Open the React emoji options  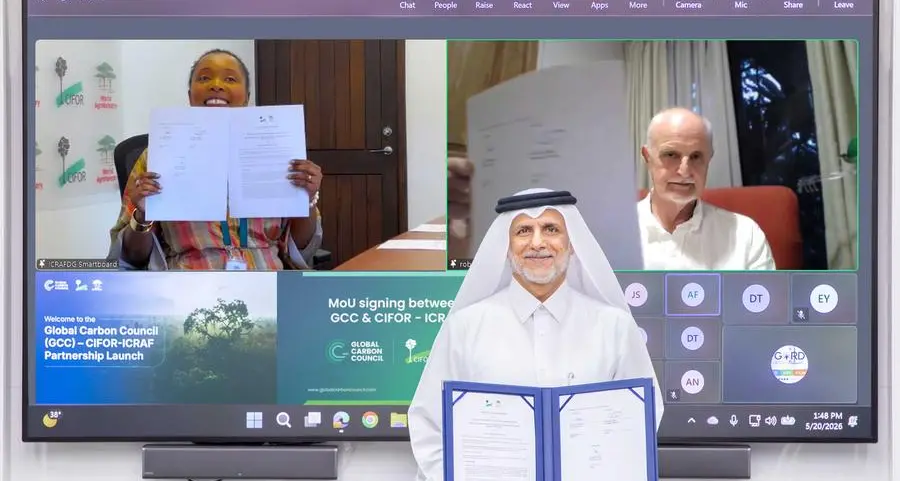pyautogui.click(x=522, y=5)
